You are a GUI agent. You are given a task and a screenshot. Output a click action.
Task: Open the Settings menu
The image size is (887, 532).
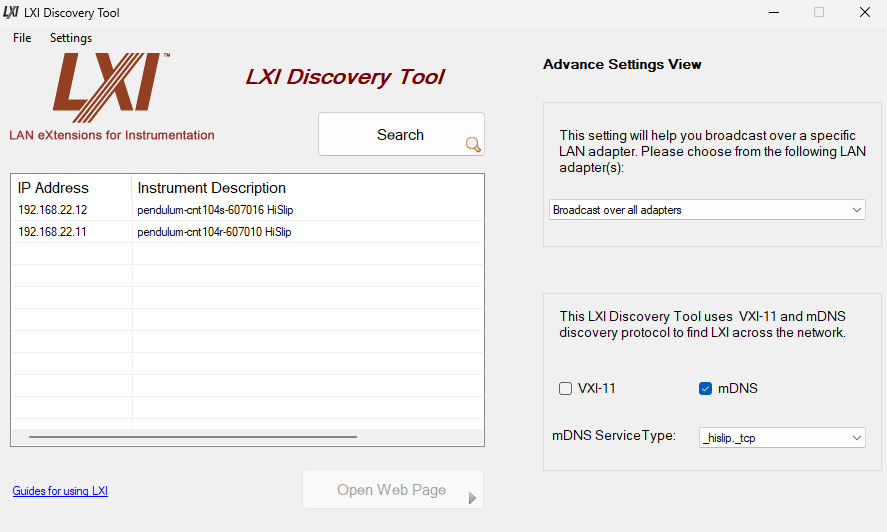pos(71,38)
